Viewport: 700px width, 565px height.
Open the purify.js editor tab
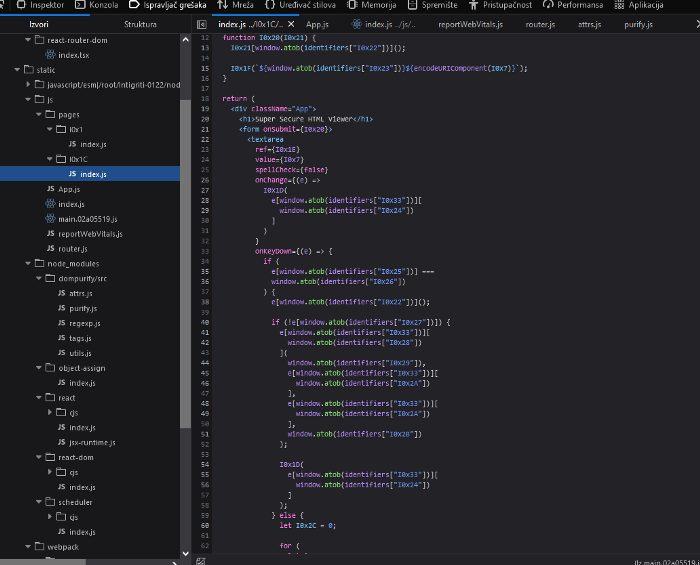[639, 23]
